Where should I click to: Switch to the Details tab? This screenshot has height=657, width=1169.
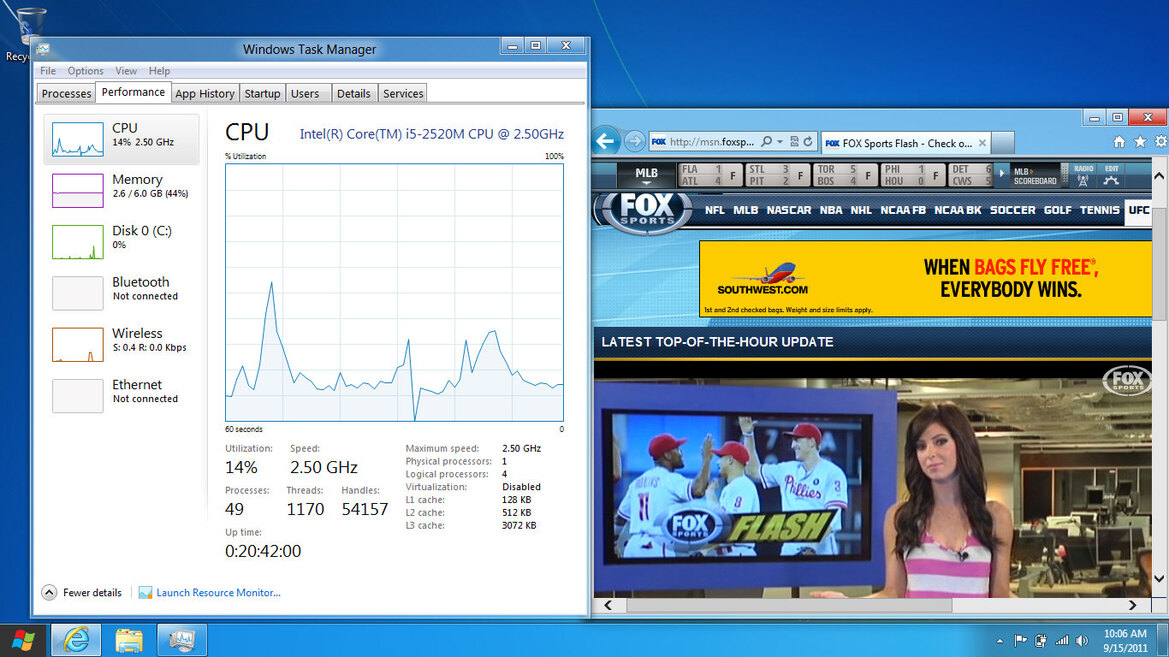(353, 93)
